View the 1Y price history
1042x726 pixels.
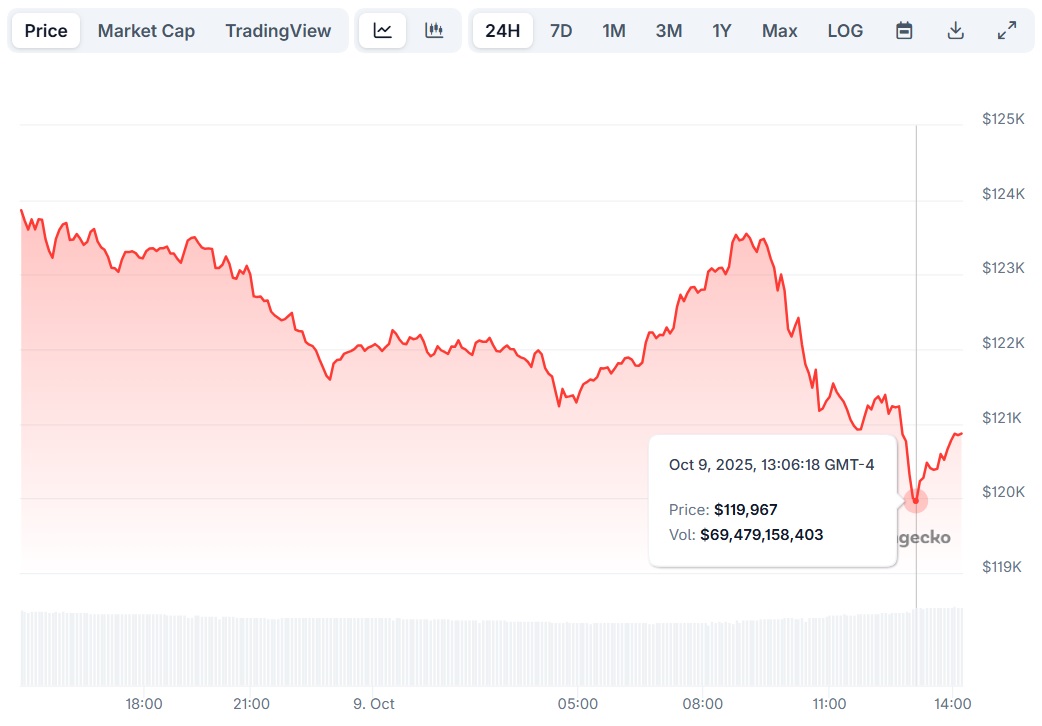[x=722, y=31]
